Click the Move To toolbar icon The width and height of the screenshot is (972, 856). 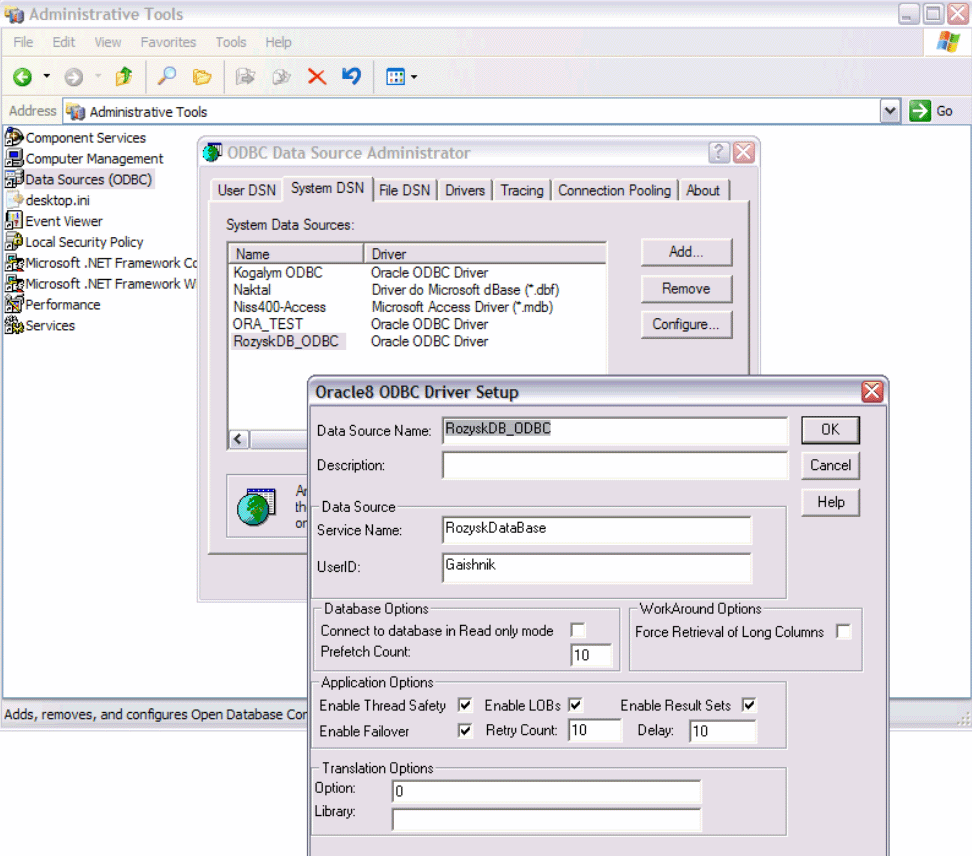[x=245, y=77]
